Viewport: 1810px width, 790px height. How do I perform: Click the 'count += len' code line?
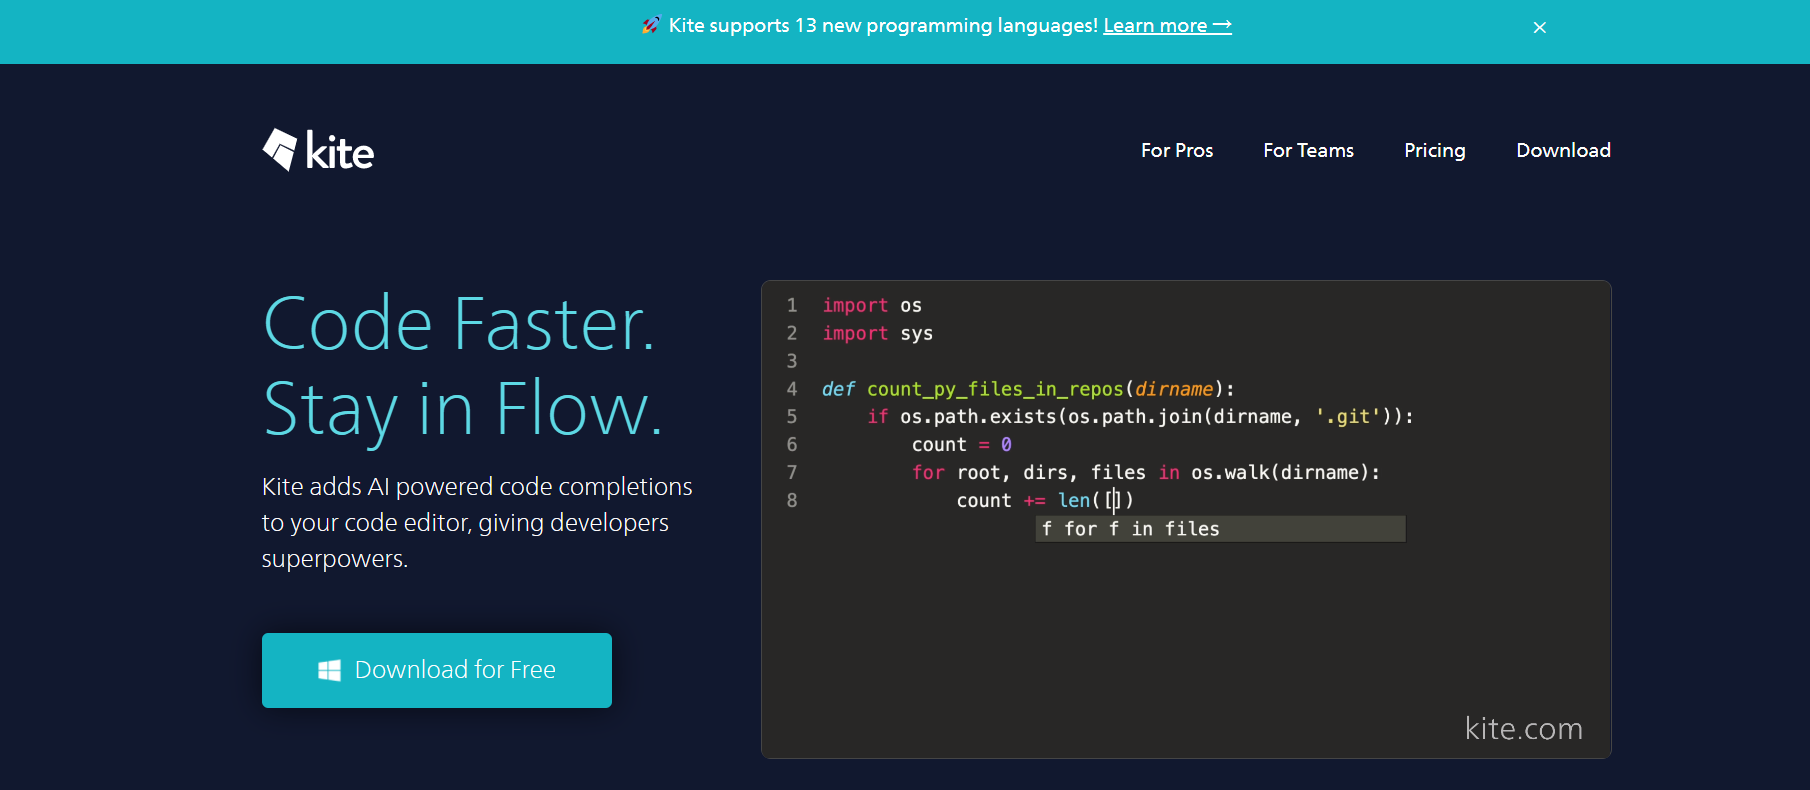tap(1045, 500)
